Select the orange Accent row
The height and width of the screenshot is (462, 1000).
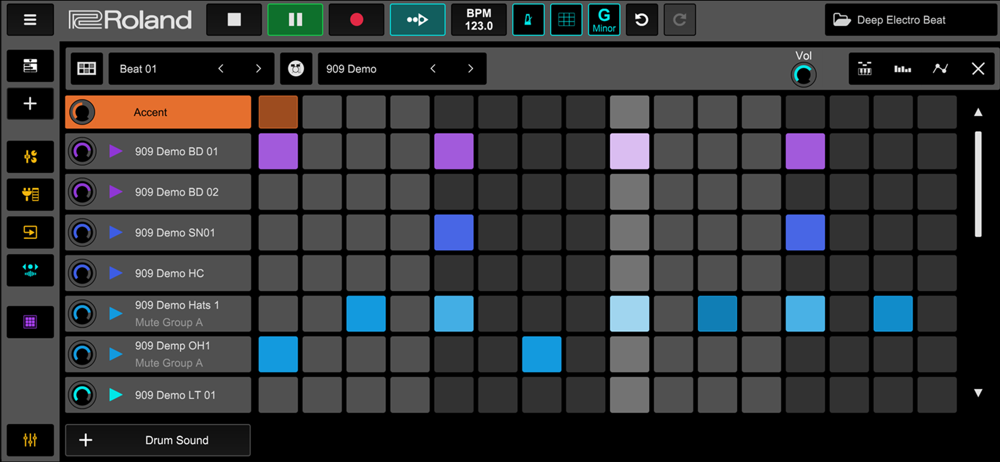[x=158, y=112]
